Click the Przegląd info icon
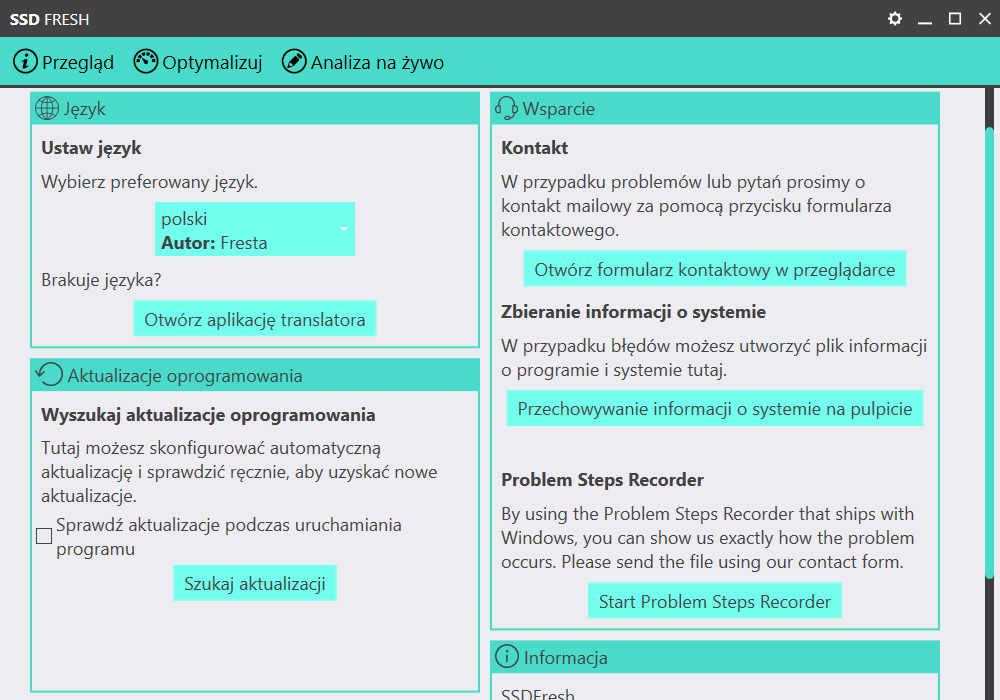 (x=26, y=62)
